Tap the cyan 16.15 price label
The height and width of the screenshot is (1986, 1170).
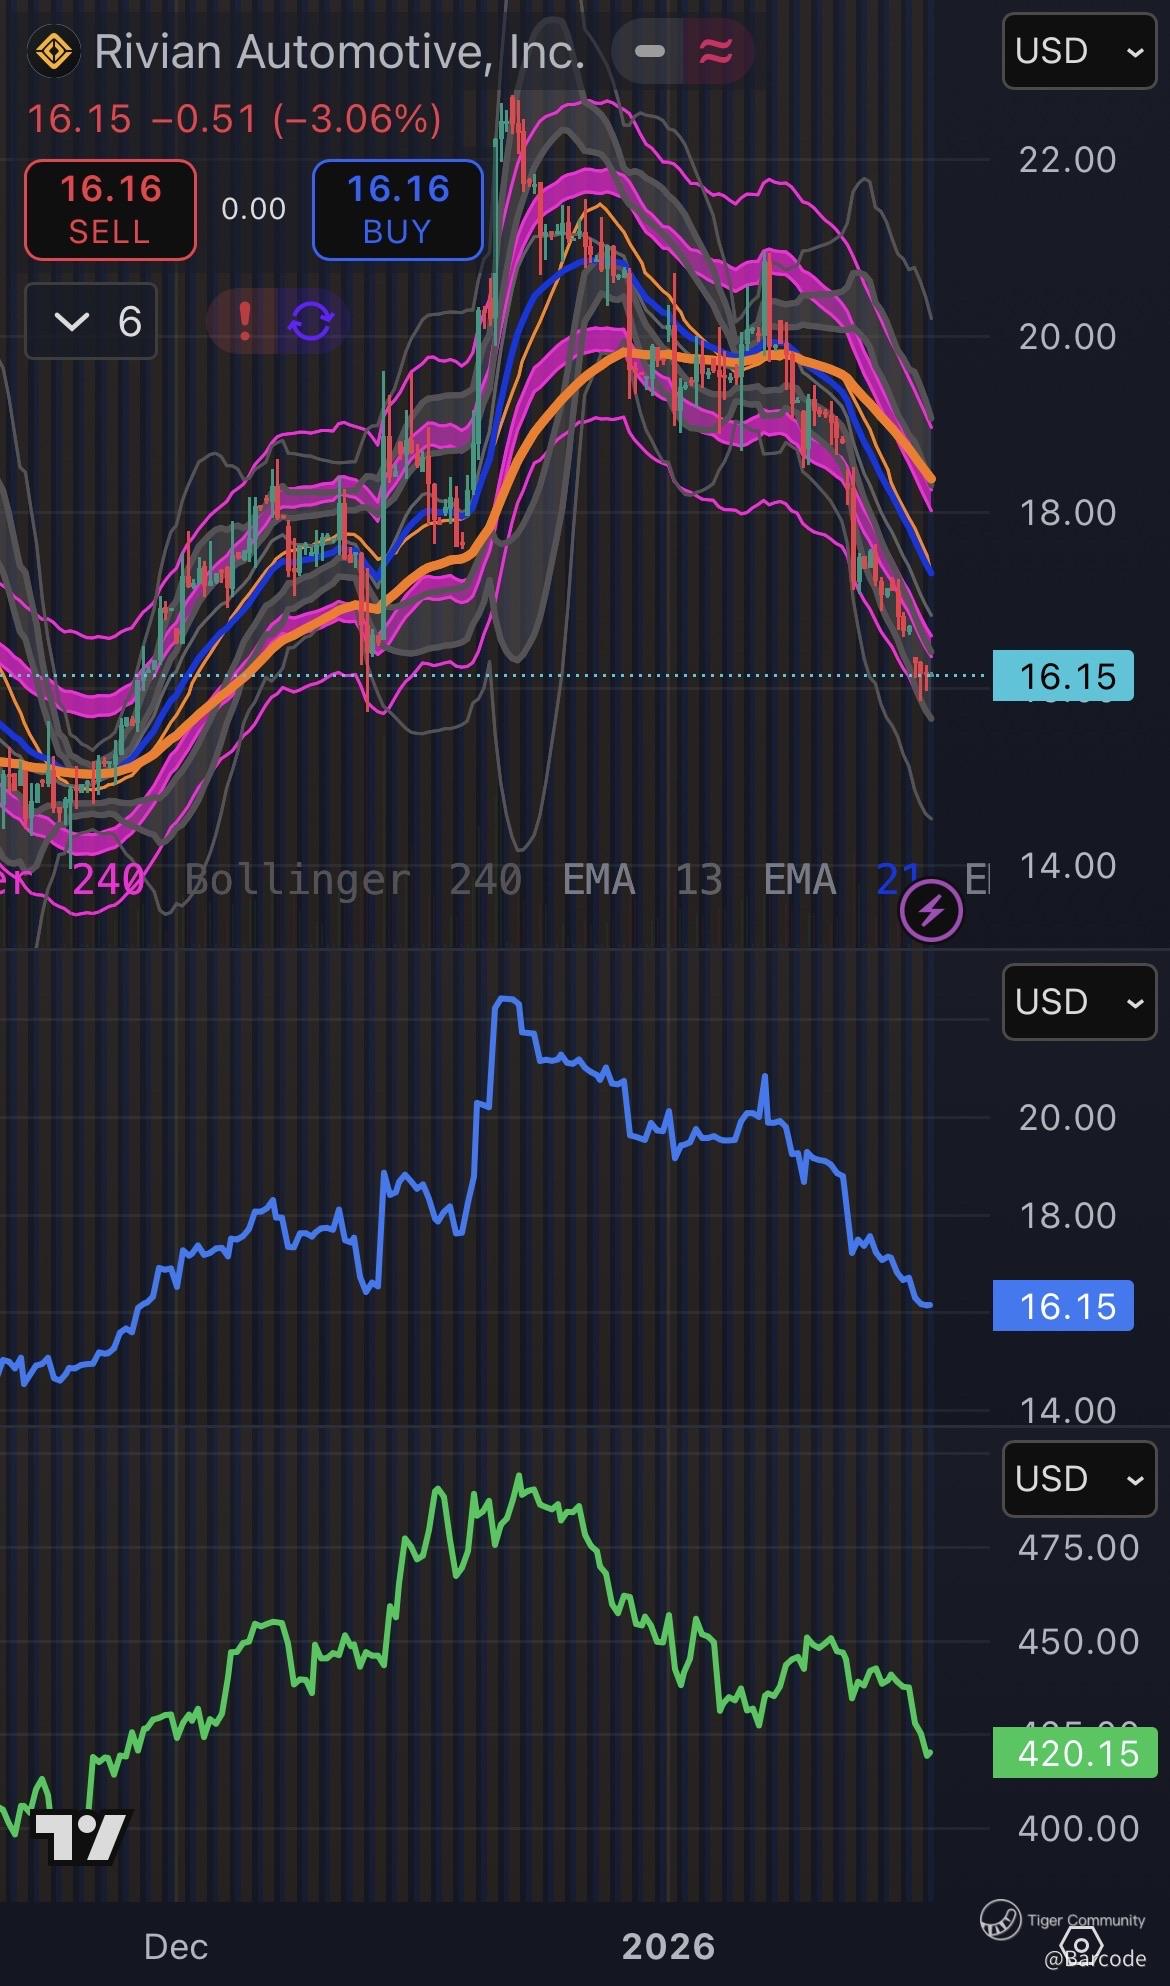click(1063, 676)
